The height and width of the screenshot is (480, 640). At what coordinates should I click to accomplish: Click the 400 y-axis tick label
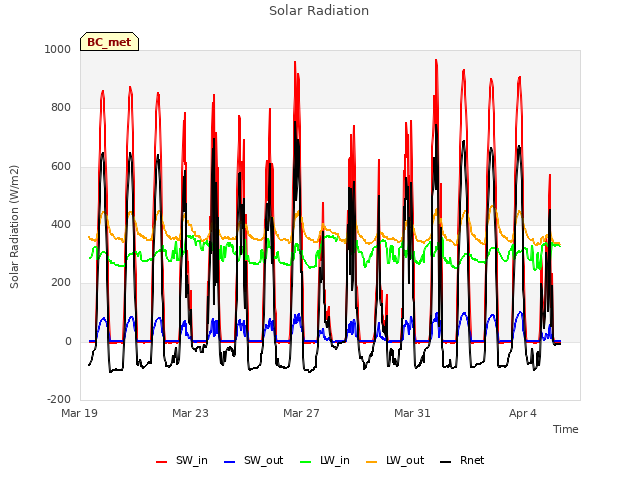point(61,224)
